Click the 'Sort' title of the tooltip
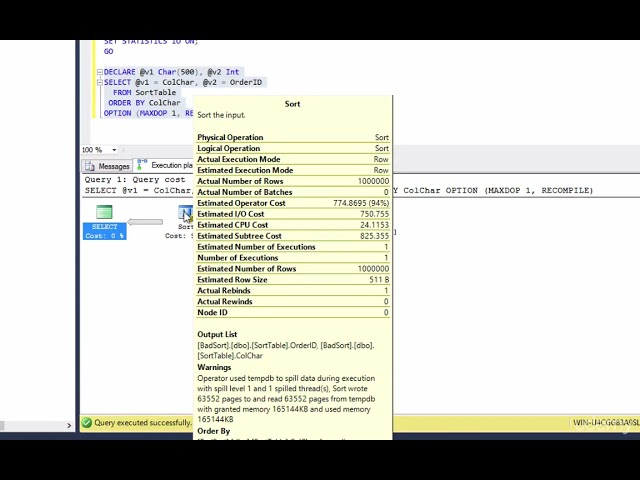 (292, 104)
